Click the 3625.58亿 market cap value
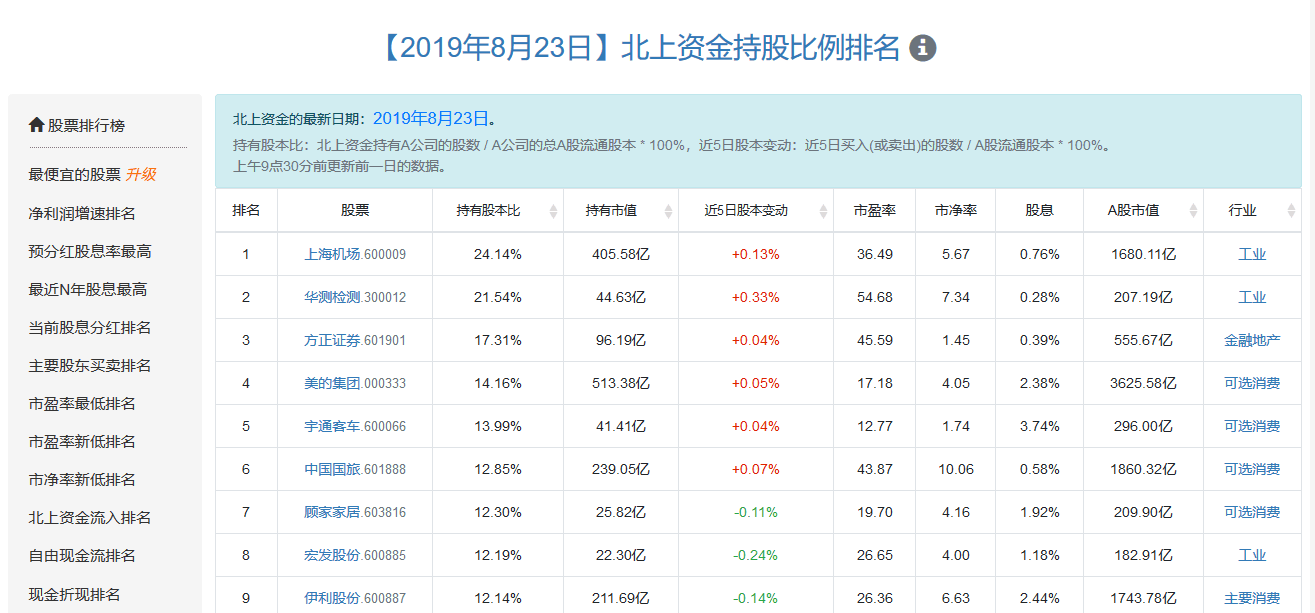 (1144, 383)
